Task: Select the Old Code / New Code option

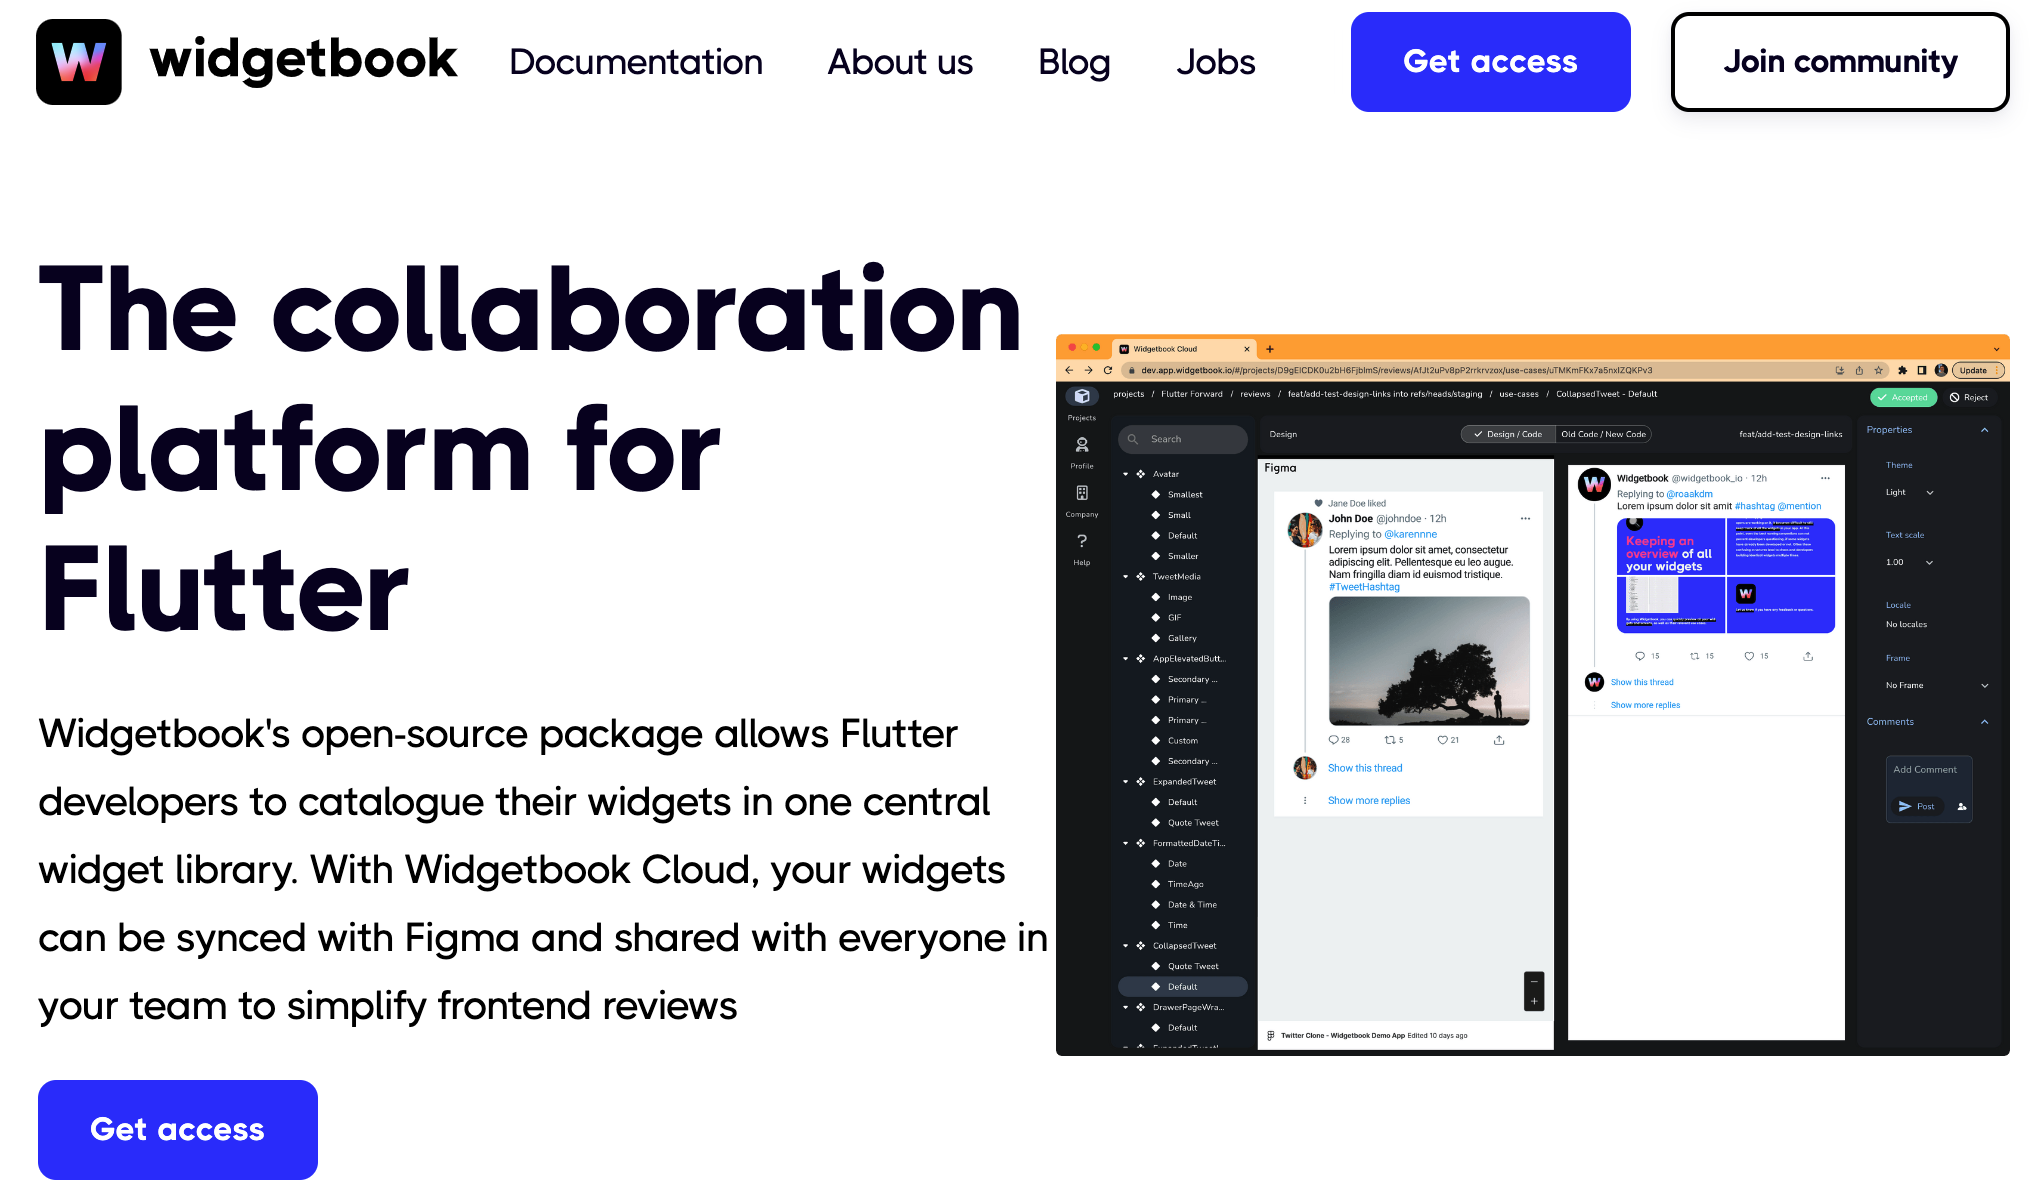Action: [x=1603, y=434]
